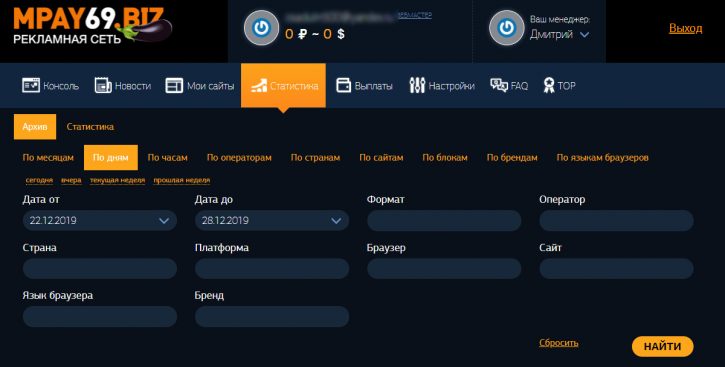Click the Сбросить reset link
The width and height of the screenshot is (725, 367).
(x=559, y=343)
